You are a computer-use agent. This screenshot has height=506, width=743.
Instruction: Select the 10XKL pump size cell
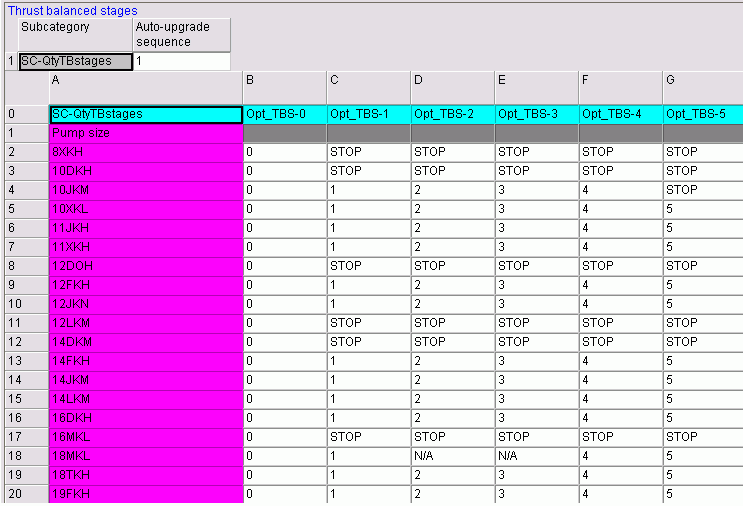click(146, 209)
